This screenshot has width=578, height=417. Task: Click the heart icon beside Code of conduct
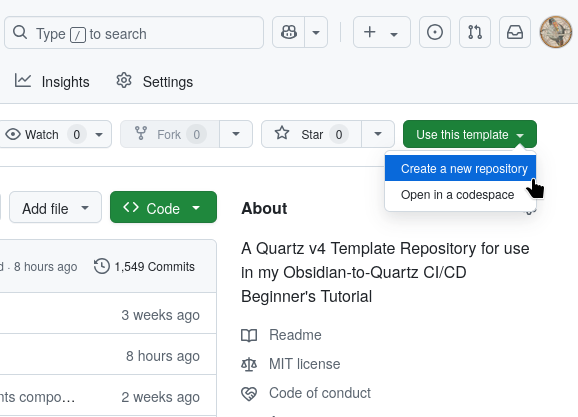tap(249, 393)
